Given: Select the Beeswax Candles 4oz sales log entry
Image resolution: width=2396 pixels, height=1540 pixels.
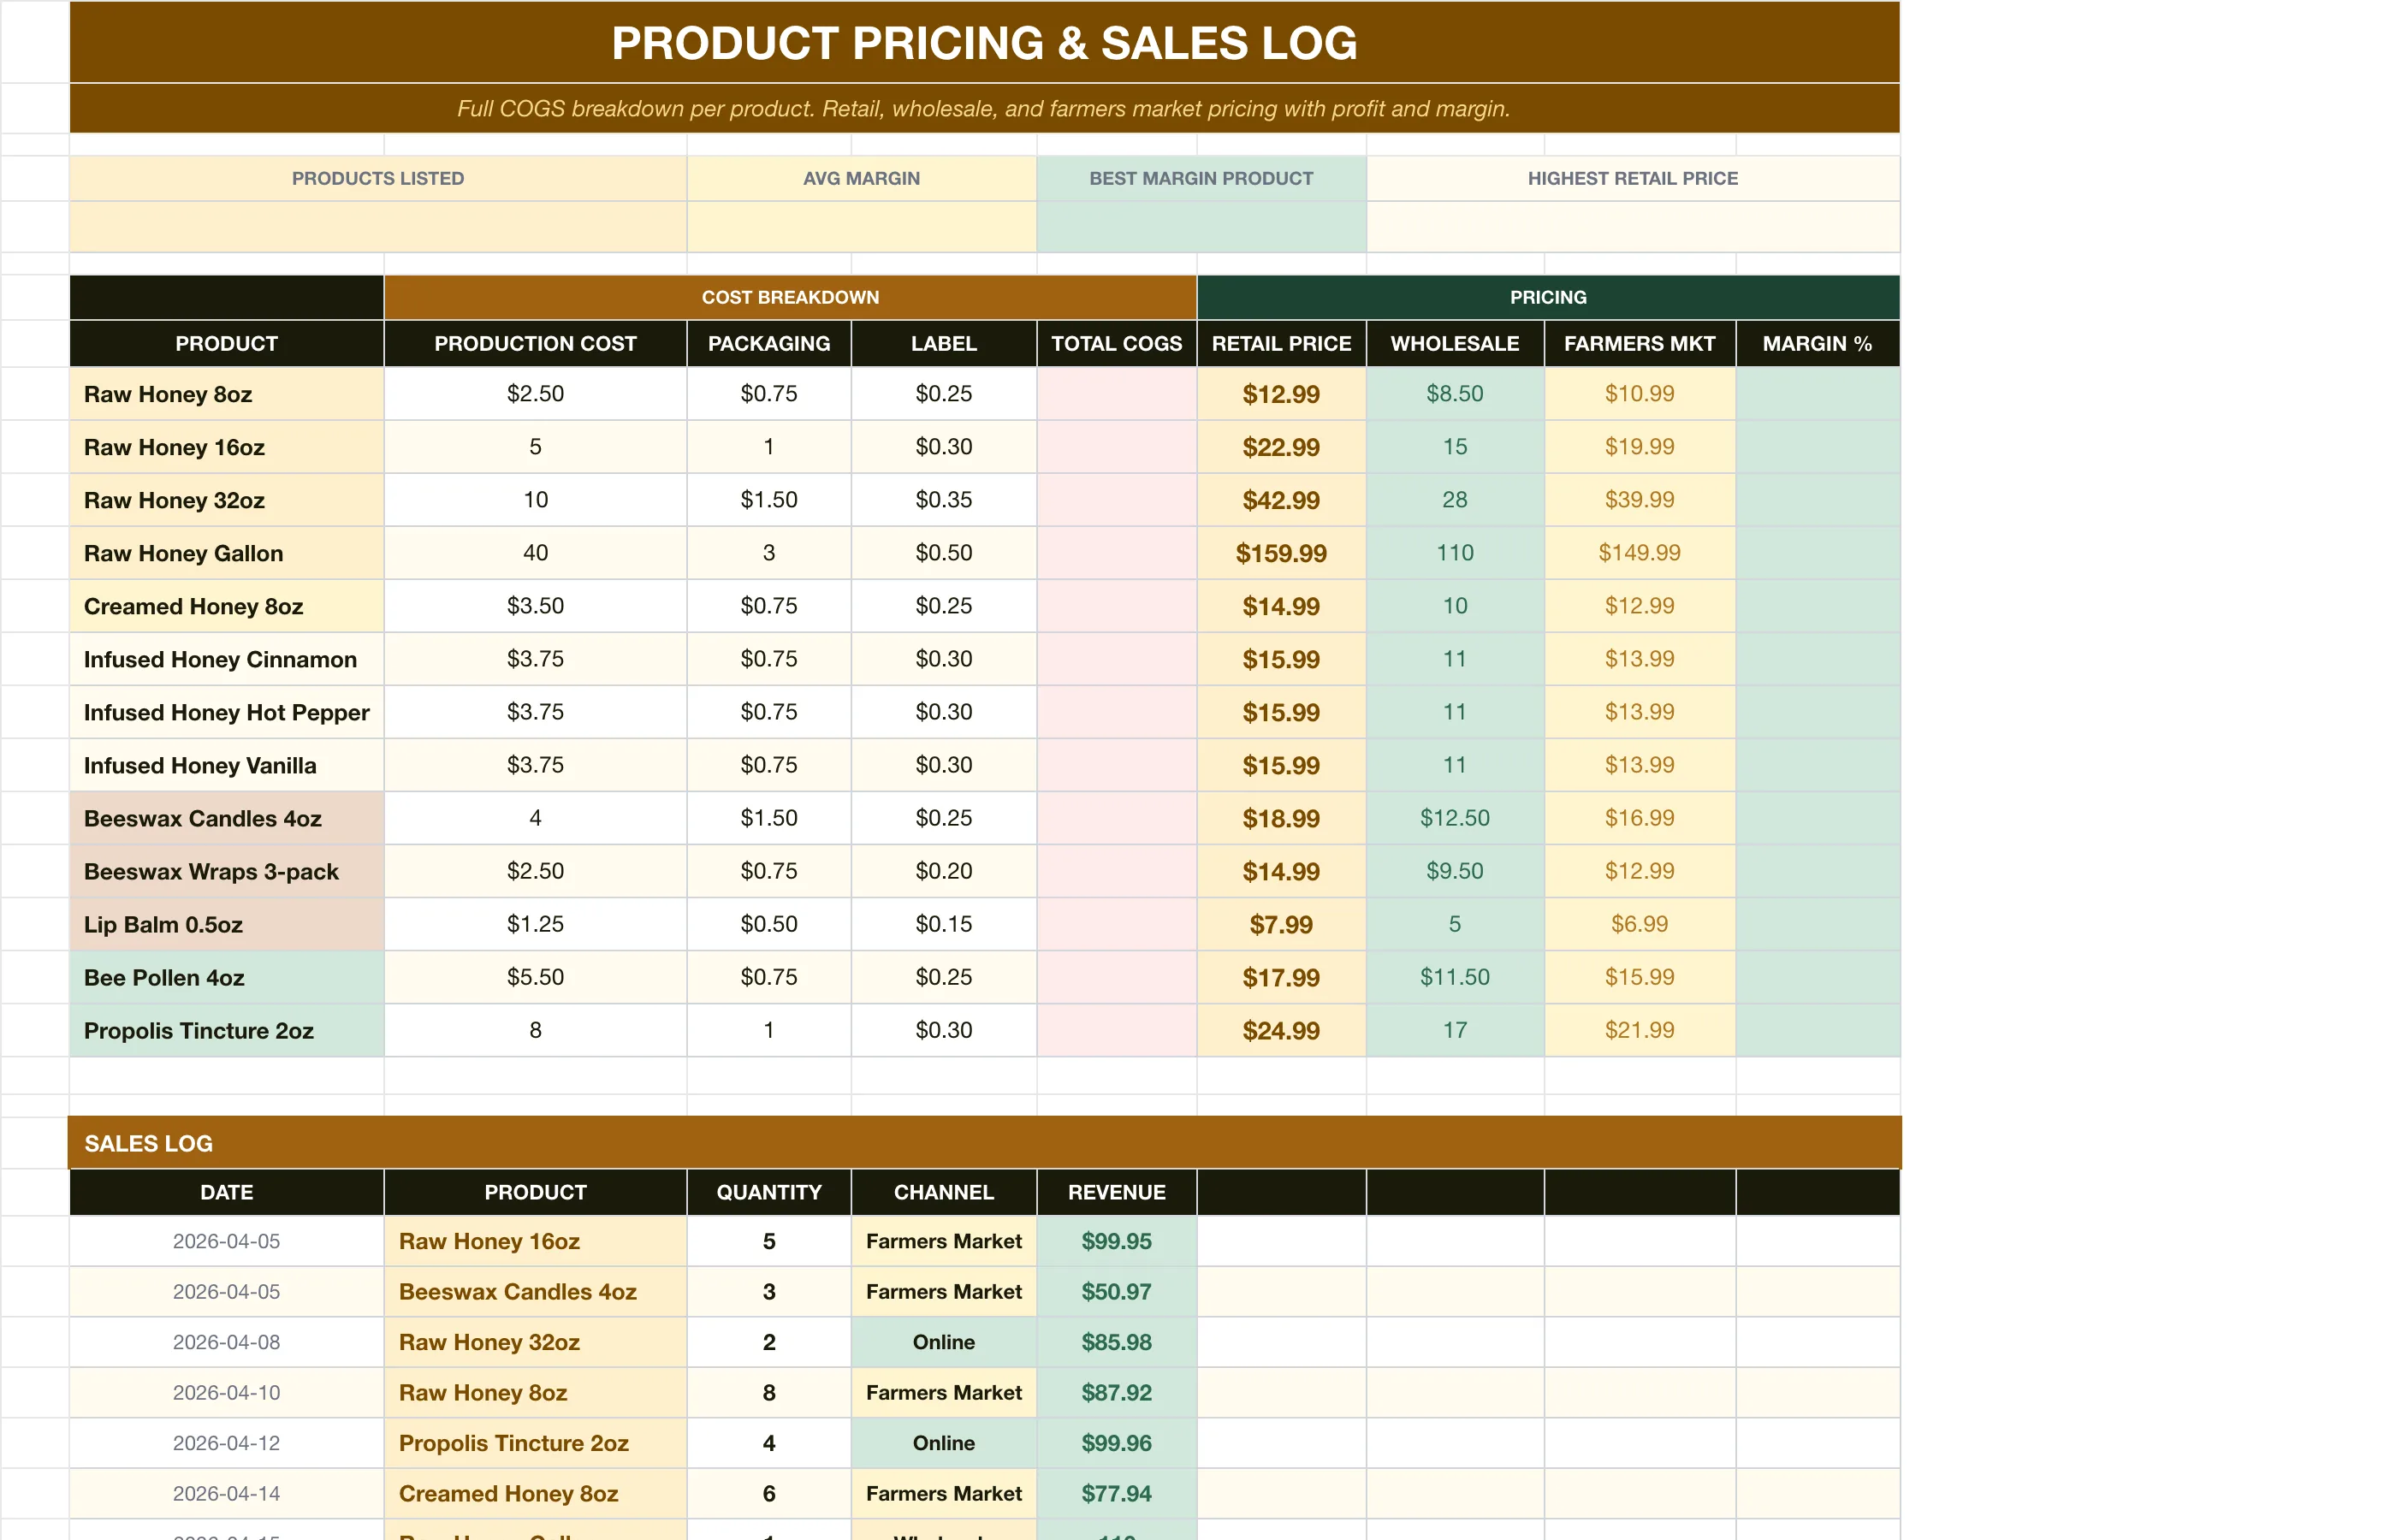Looking at the screenshot, I should [x=535, y=1292].
